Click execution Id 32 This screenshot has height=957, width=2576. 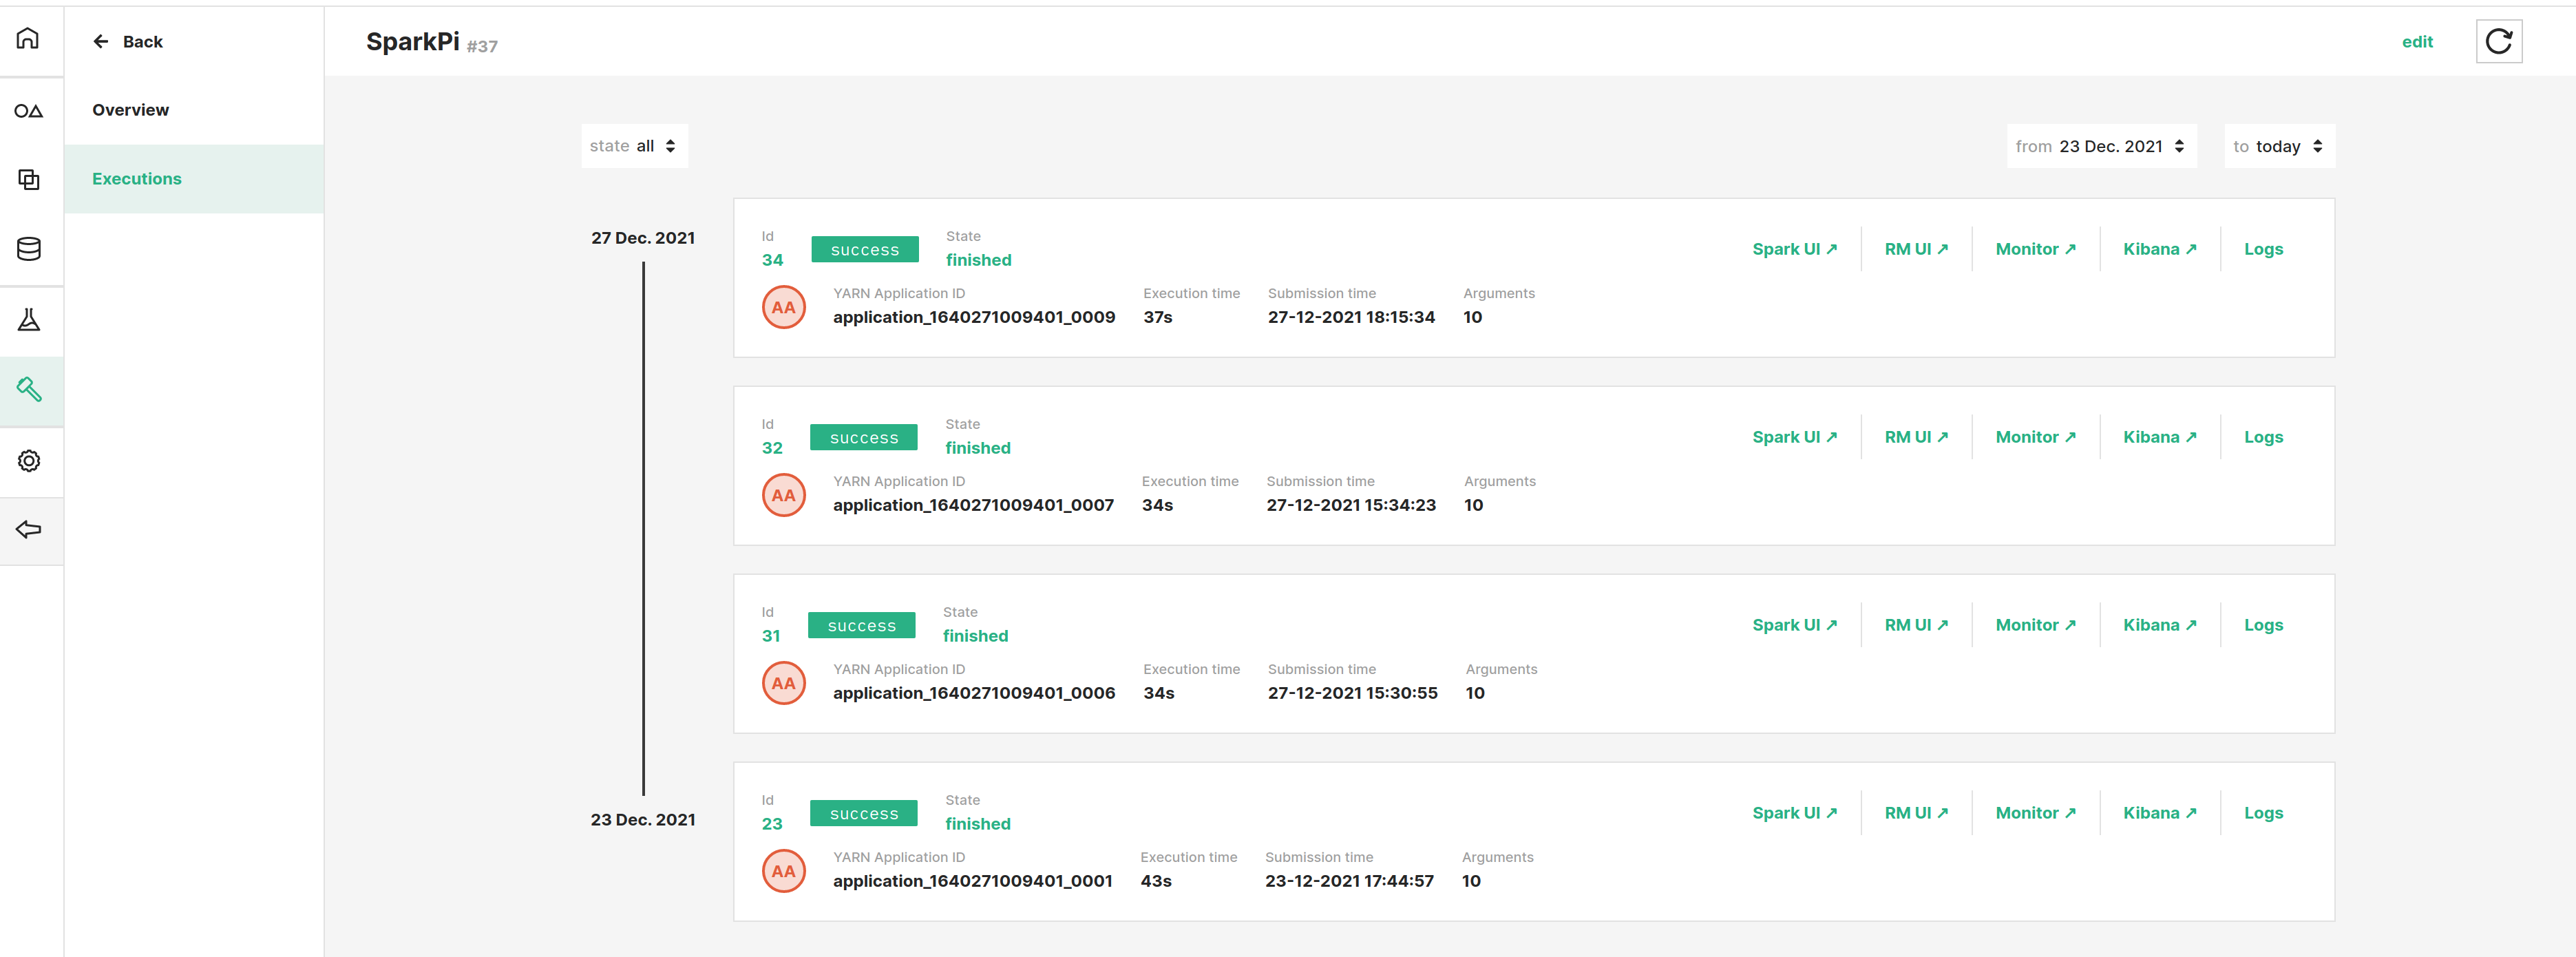coord(772,448)
